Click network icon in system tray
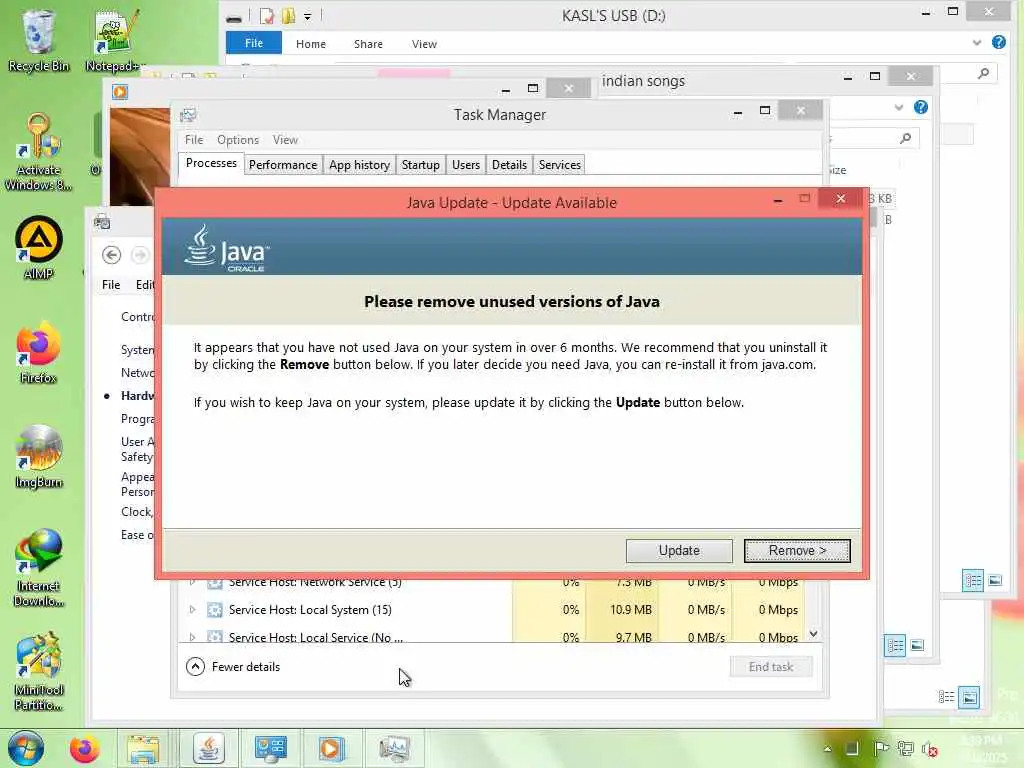This screenshot has height=768, width=1024. click(x=905, y=748)
